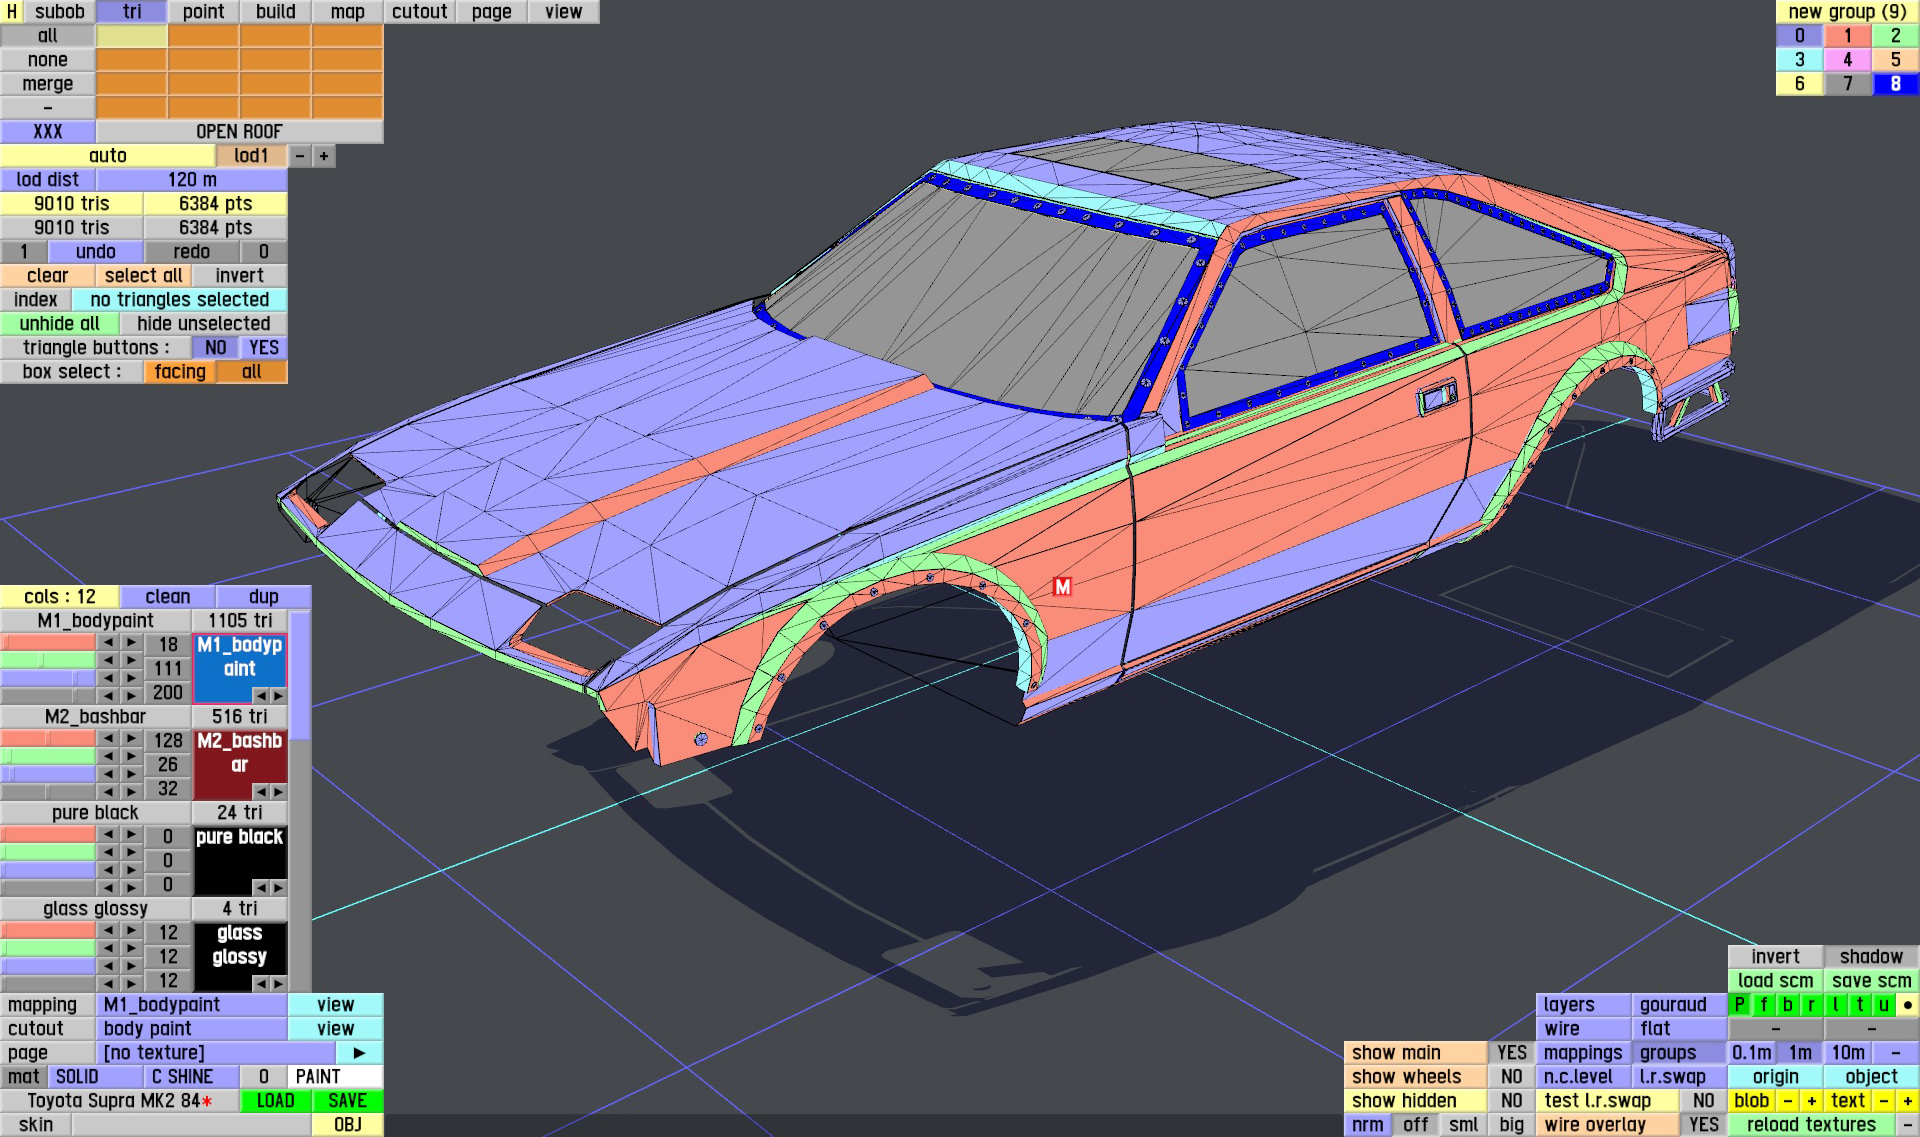Screen dimensions: 1920x1137
Task: Open the cutout tab
Action: (x=419, y=12)
